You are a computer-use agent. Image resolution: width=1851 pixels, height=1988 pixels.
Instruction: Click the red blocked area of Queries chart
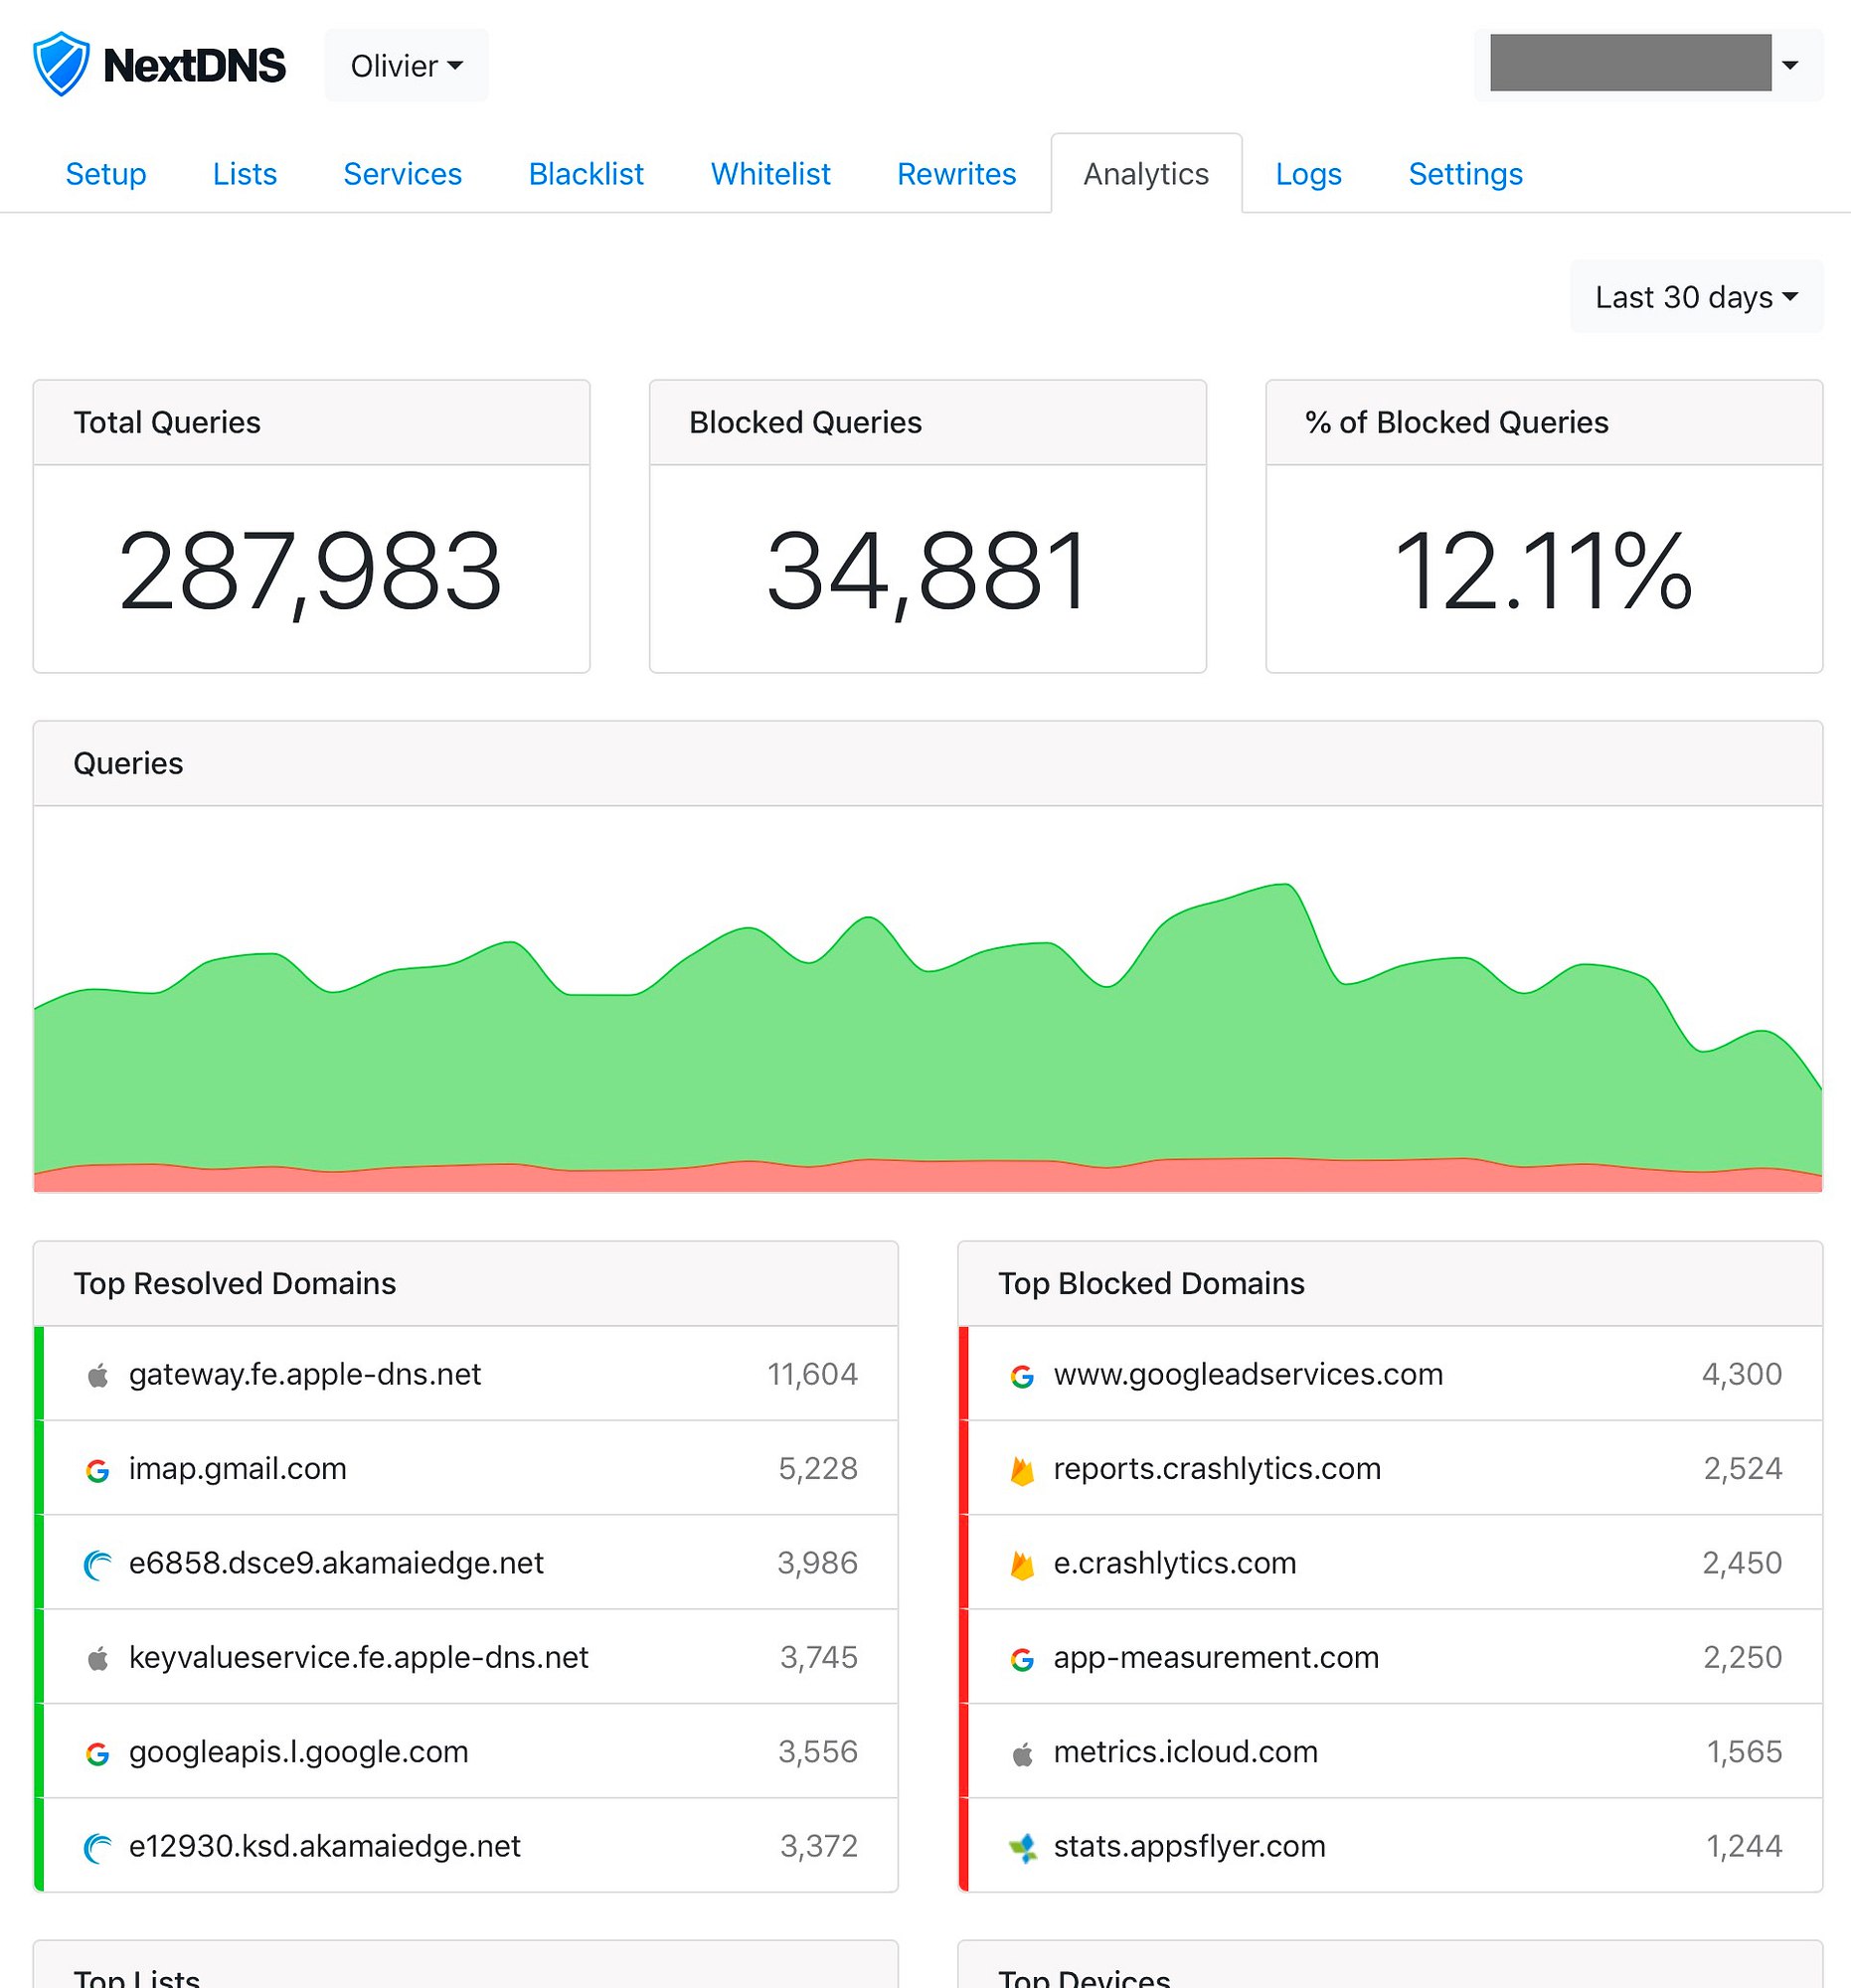tap(927, 1177)
